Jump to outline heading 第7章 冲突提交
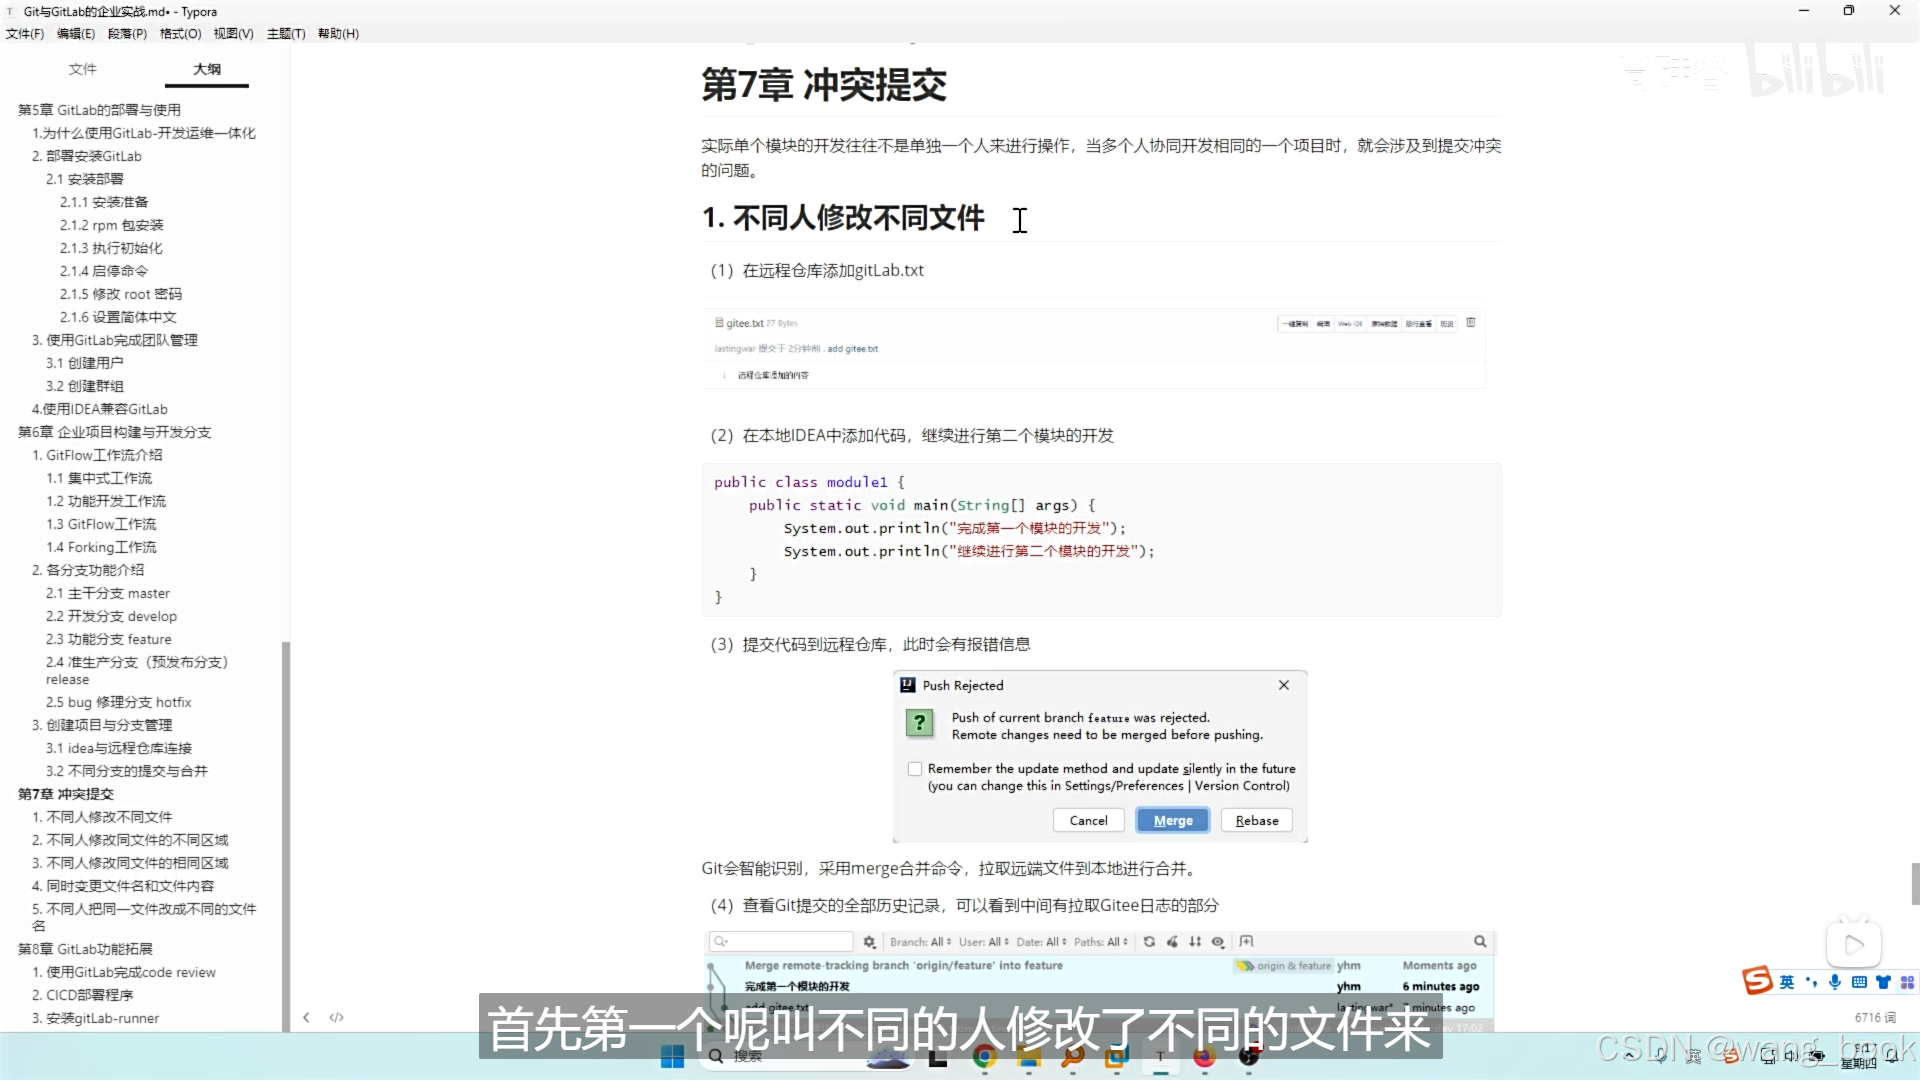The width and height of the screenshot is (1920, 1080). pyautogui.click(x=66, y=794)
